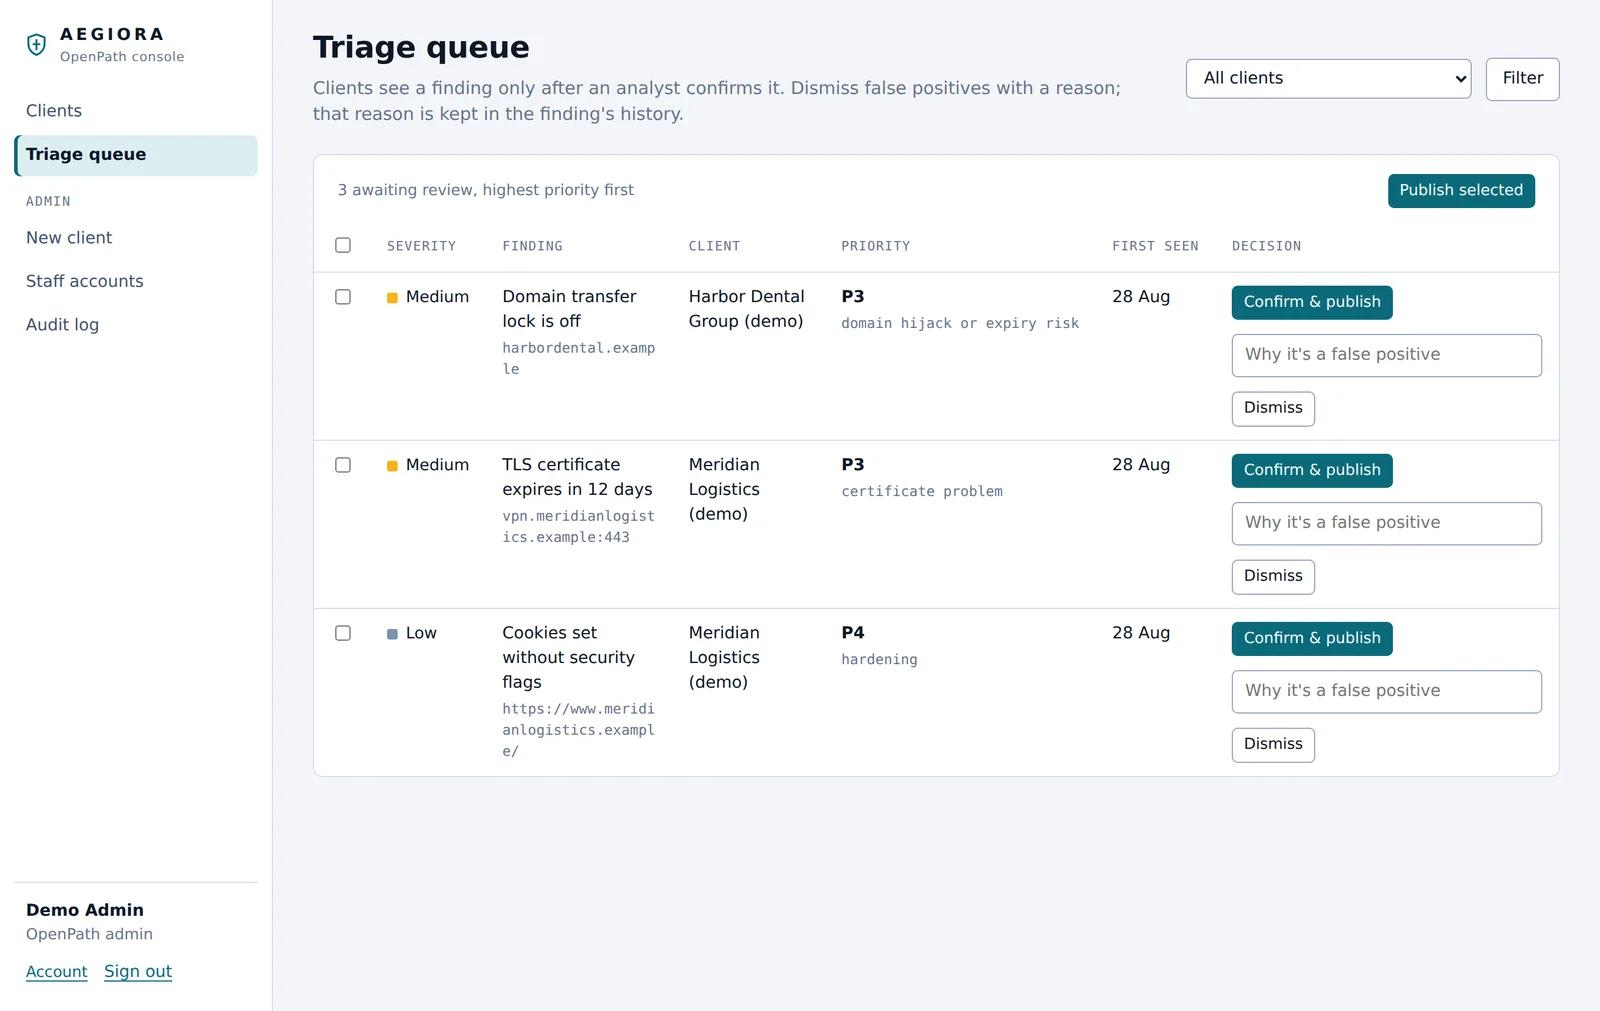
Task: Select Triage queue in the sidebar
Action: [x=136, y=155]
